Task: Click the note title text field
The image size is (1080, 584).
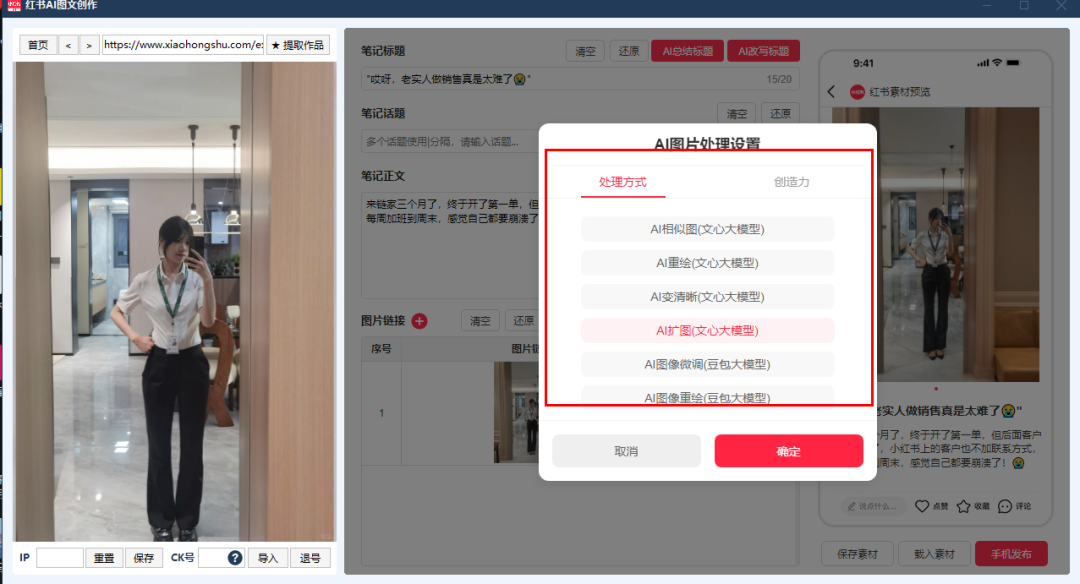Action: tap(579, 79)
